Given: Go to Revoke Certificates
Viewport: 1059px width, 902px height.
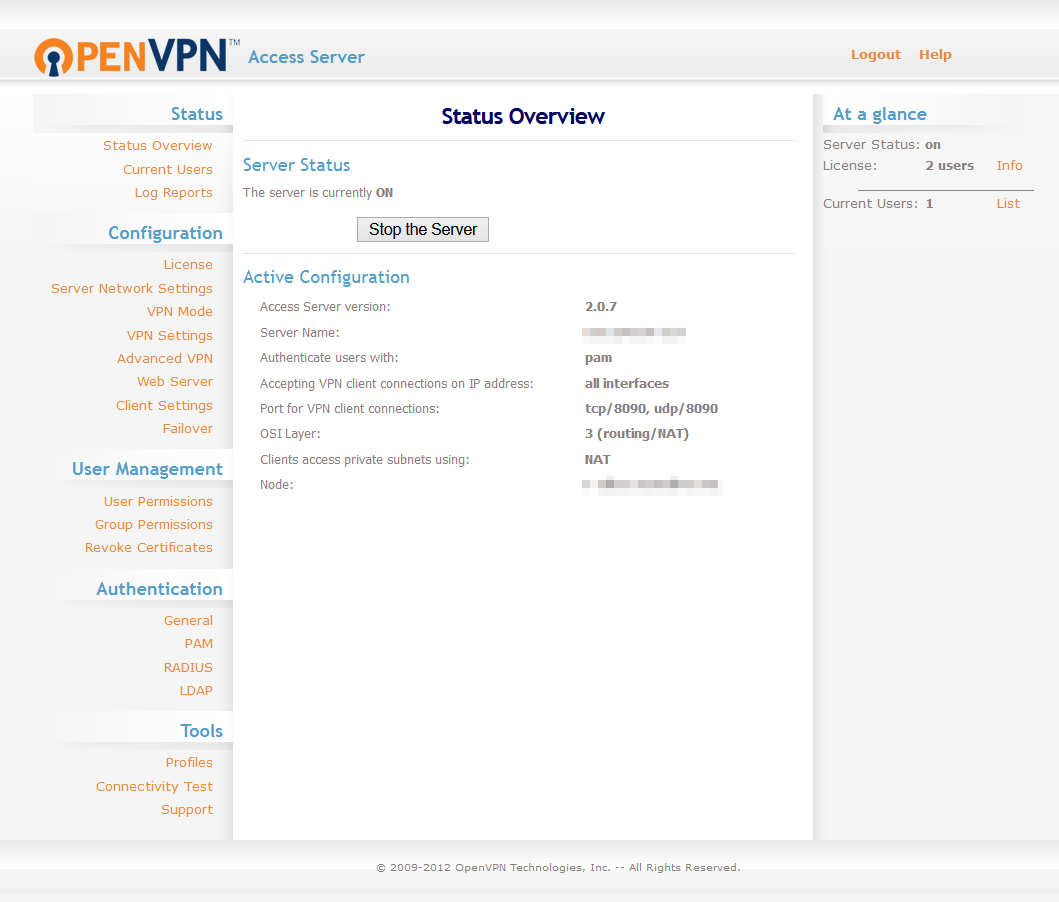Looking at the screenshot, I should tap(149, 548).
